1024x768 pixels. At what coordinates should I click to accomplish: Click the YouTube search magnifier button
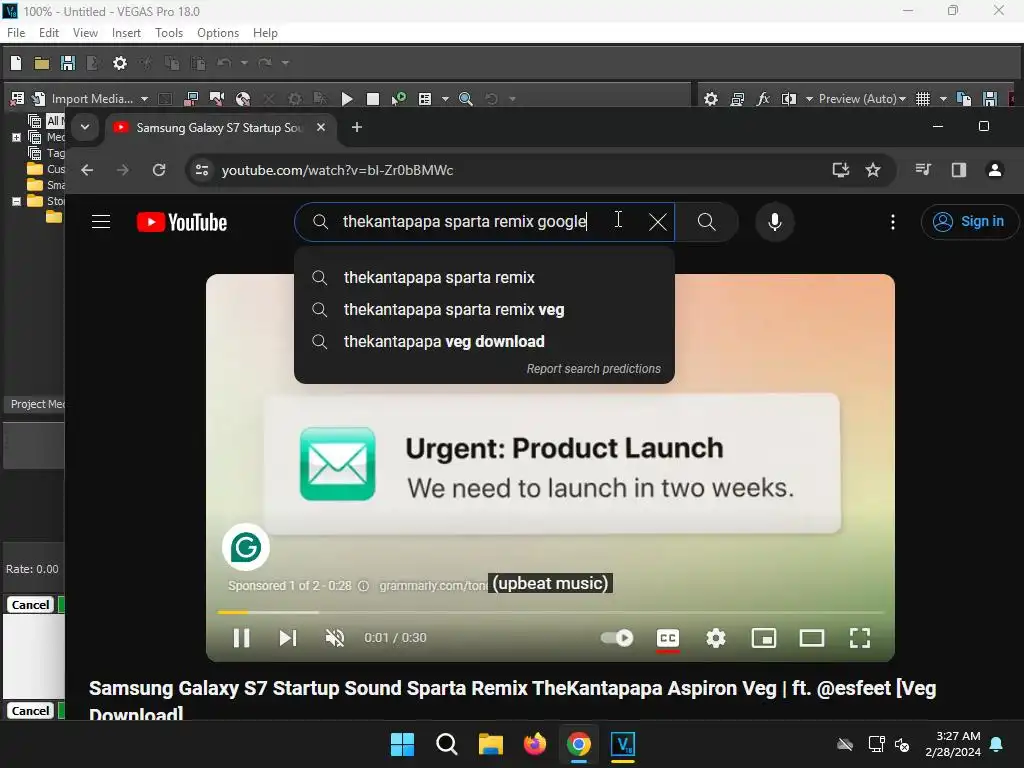click(707, 222)
